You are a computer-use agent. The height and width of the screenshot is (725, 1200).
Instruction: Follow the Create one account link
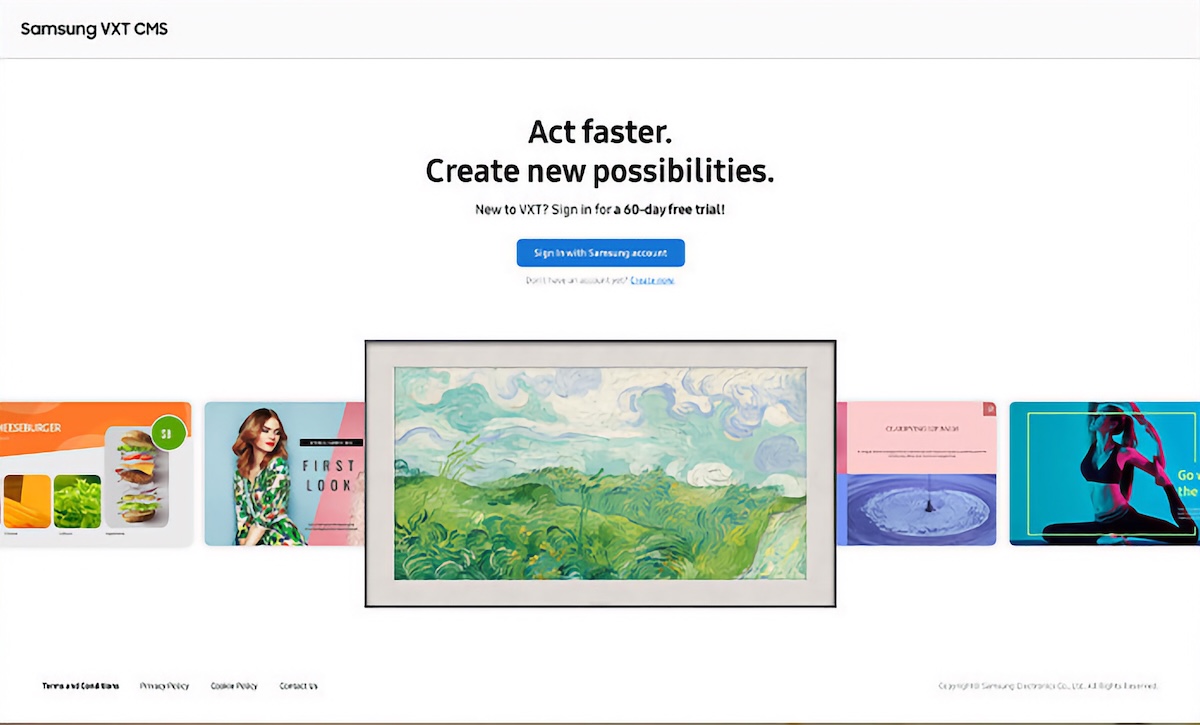pyautogui.click(x=652, y=281)
